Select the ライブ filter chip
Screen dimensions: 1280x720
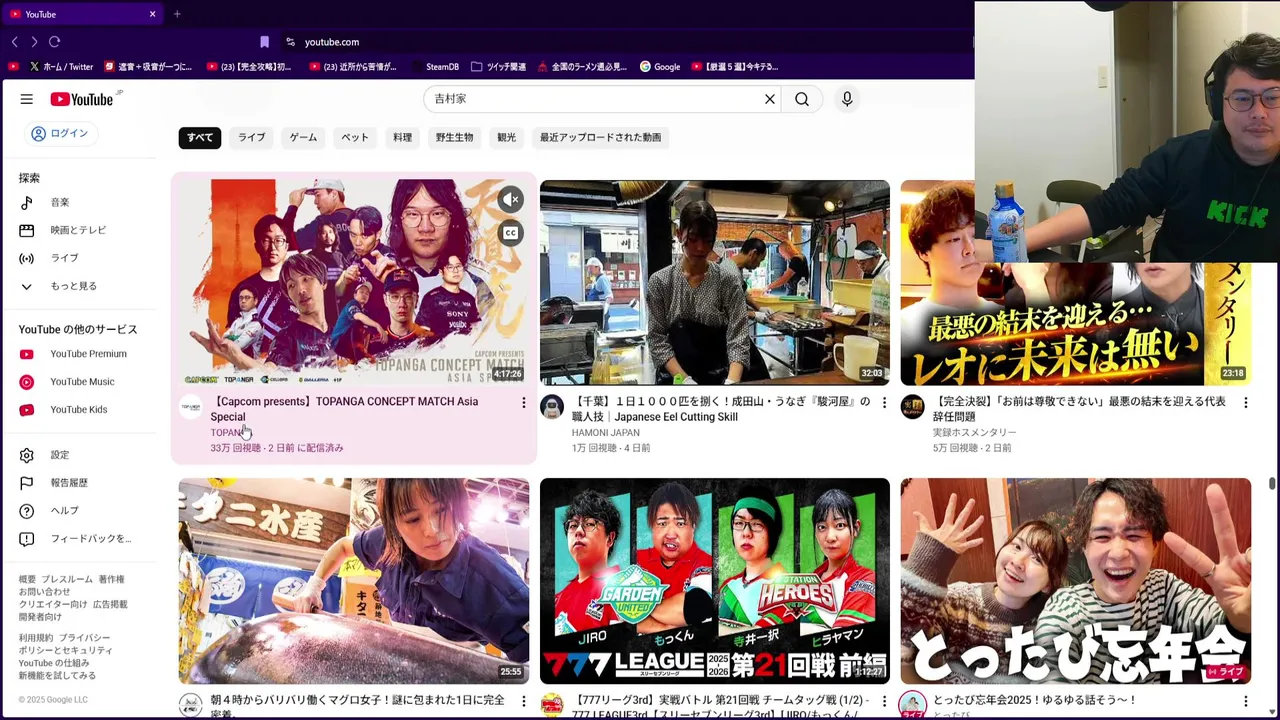tap(252, 137)
